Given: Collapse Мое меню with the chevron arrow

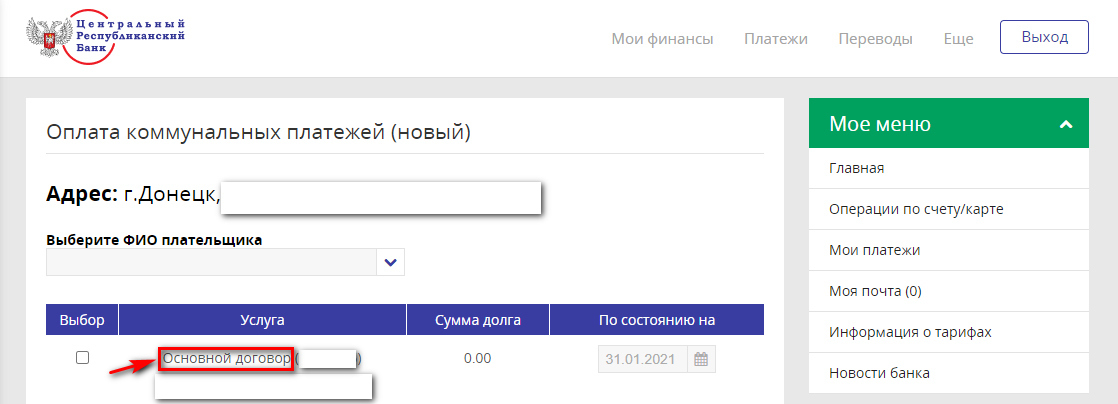Looking at the screenshot, I should tap(1066, 124).
